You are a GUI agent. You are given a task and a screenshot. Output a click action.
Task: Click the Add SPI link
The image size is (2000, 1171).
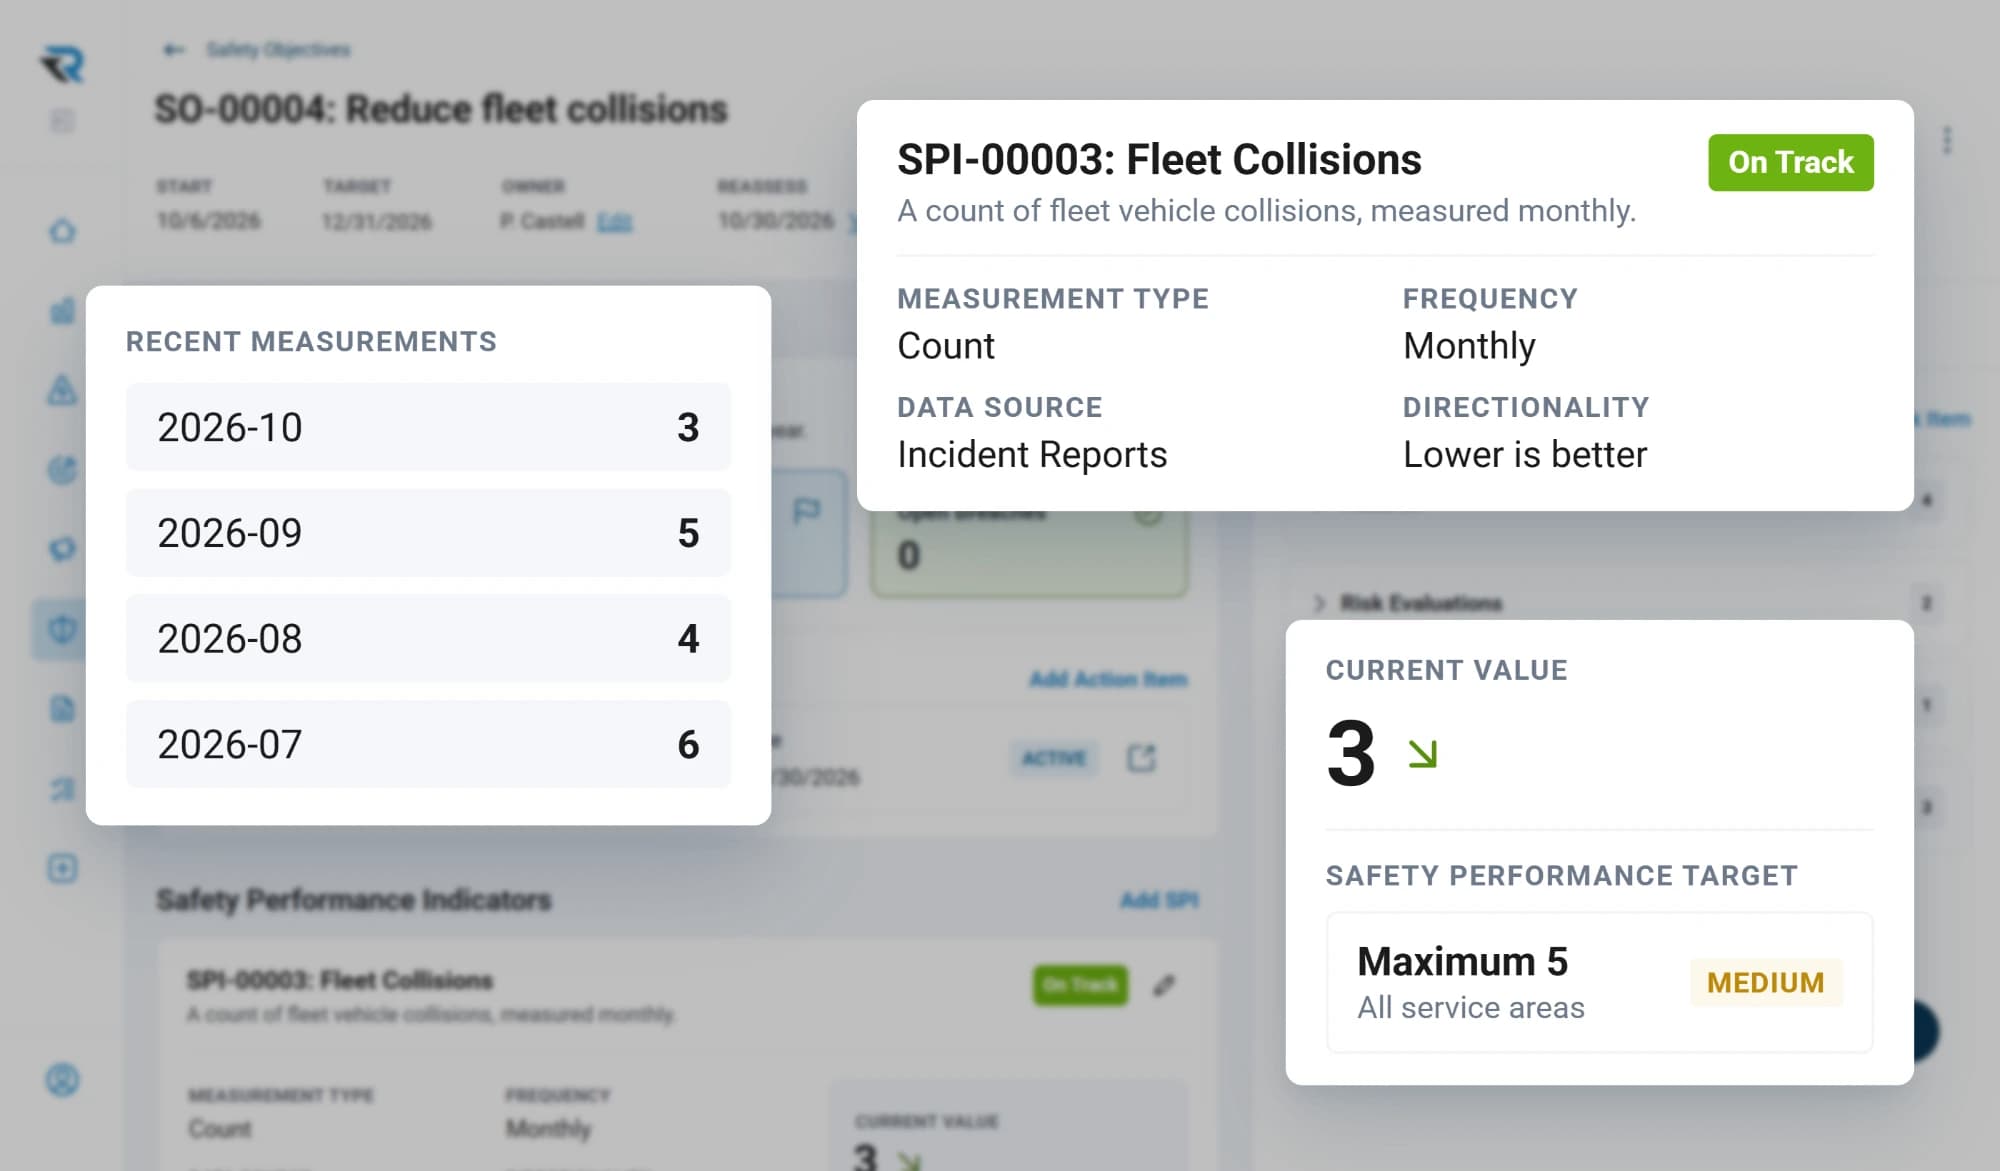tap(1159, 900)
